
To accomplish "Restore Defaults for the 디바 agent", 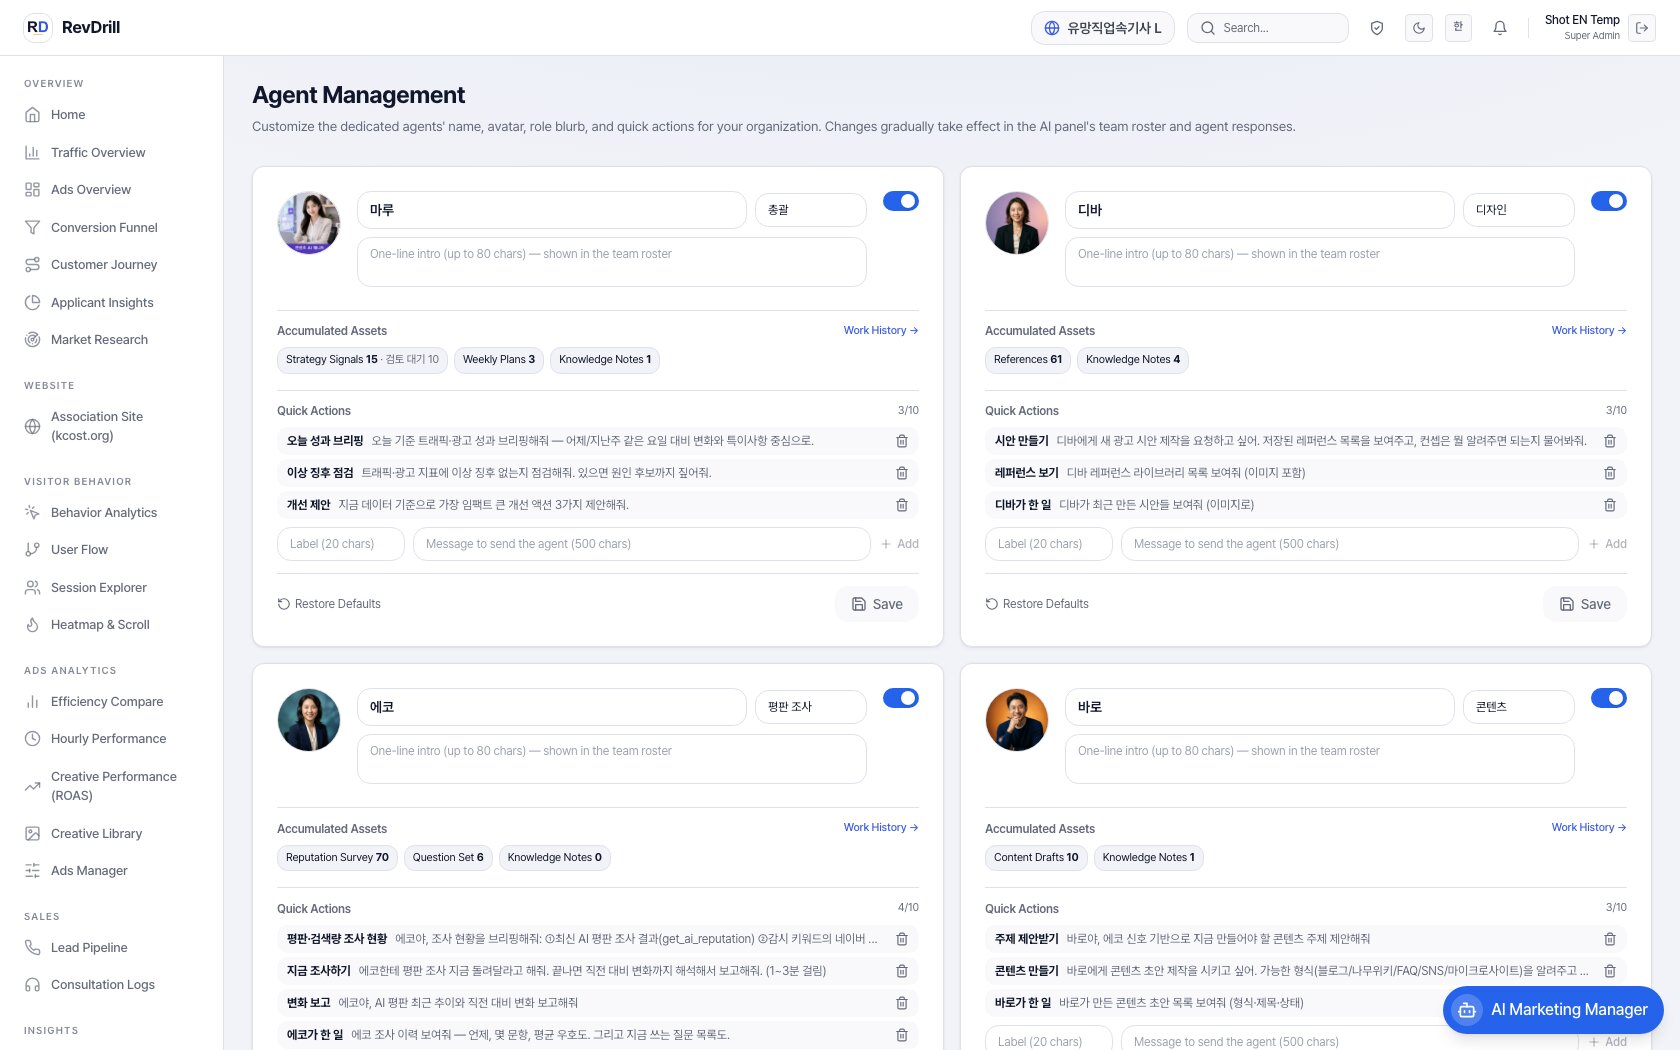I will click(1037, 604).
